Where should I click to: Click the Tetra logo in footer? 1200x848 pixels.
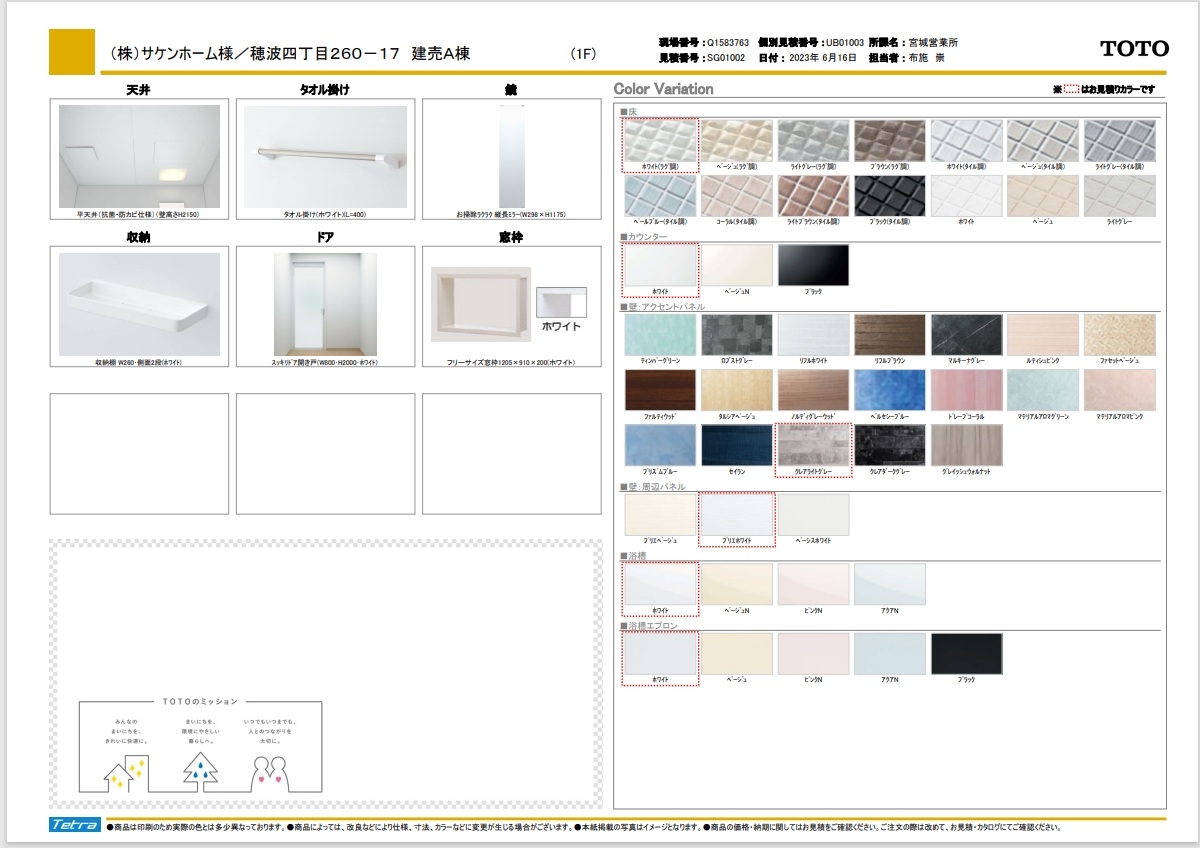[x=74, y=825]
